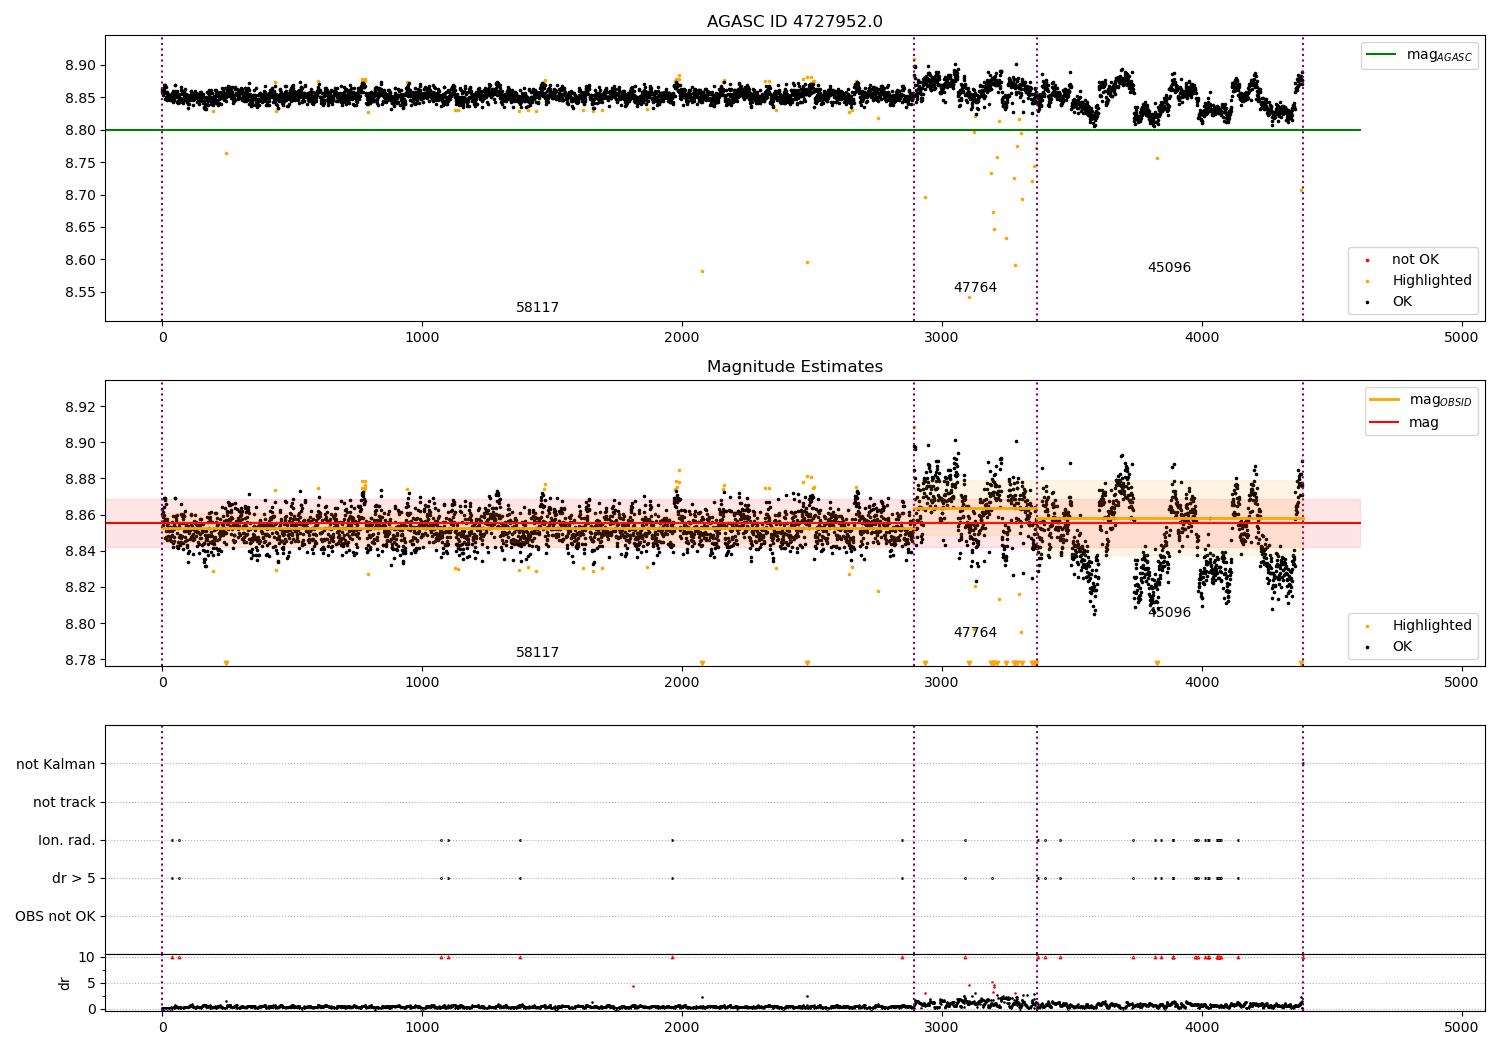
Task: Click the y-axis tick label 8.86
Action: 81,516
